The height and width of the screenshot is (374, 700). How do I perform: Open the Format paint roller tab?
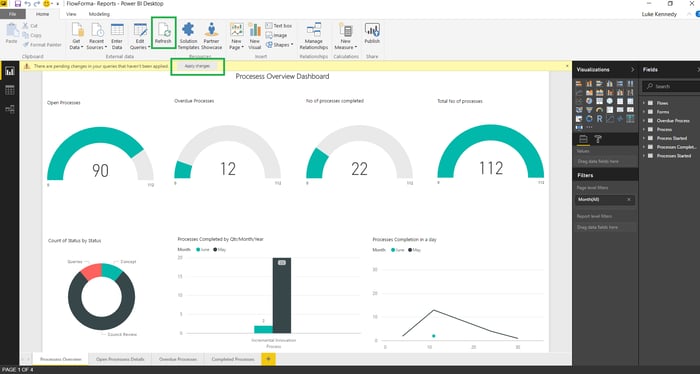click(x=598, y=139)
